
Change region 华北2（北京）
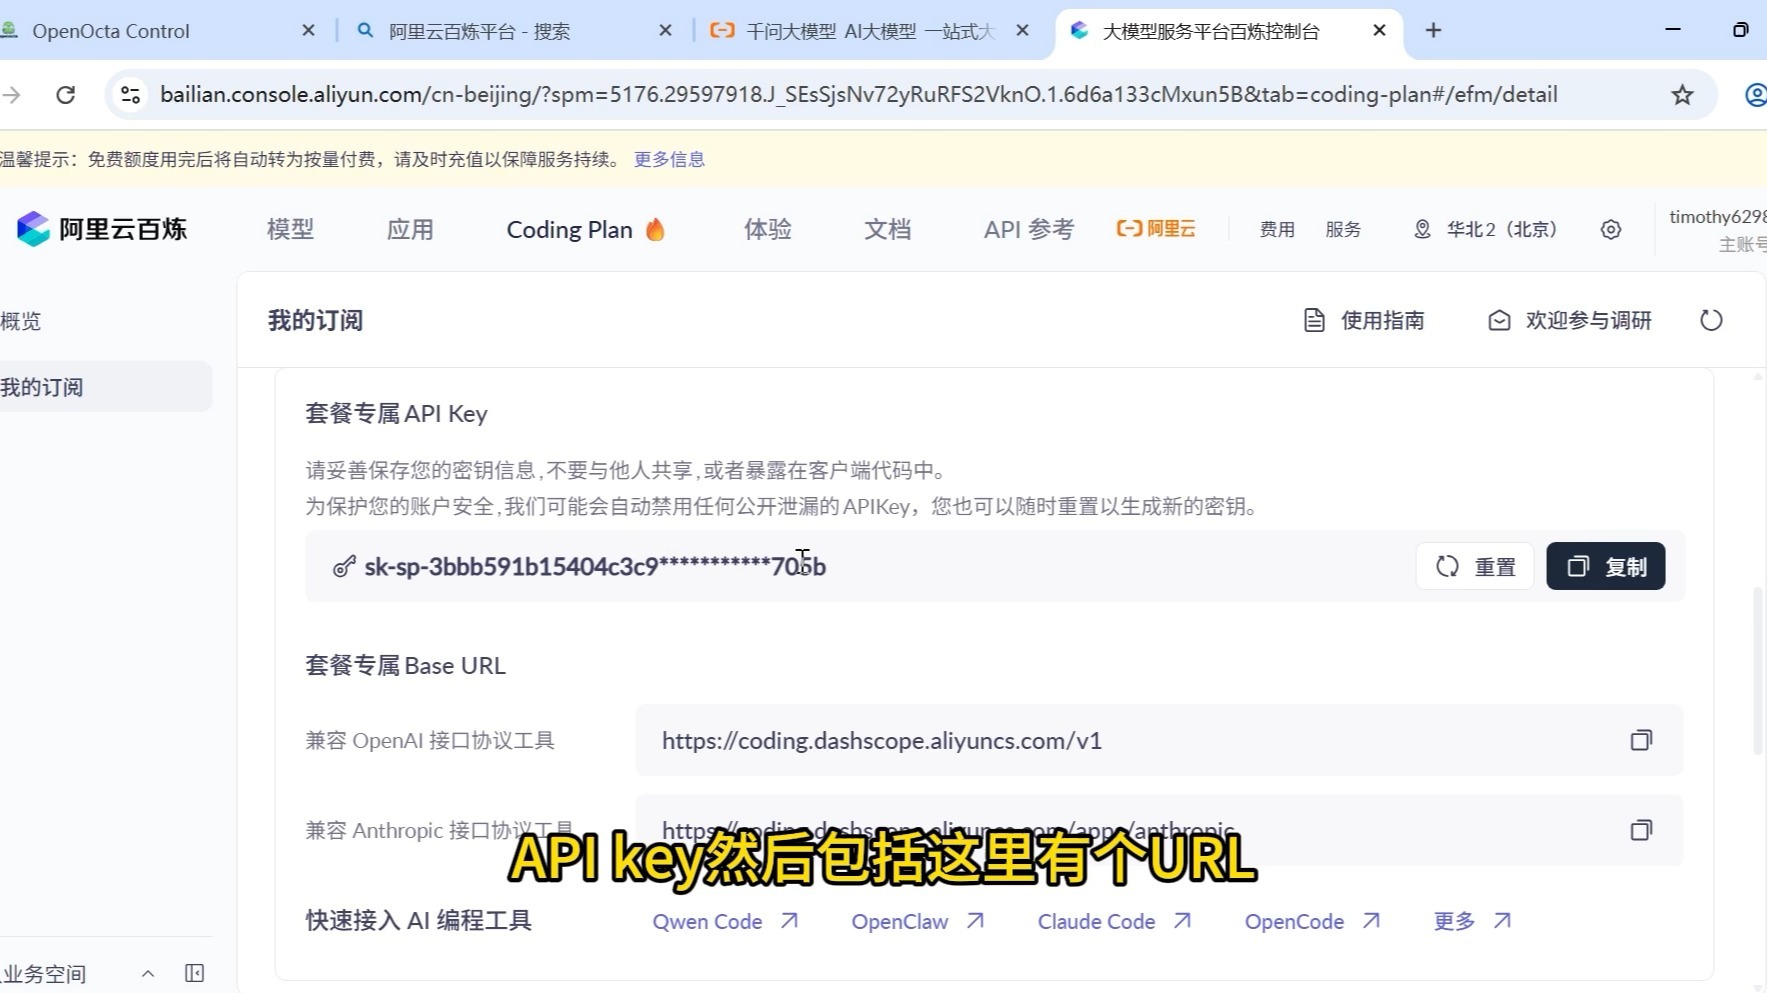[x=1486, y=230]
